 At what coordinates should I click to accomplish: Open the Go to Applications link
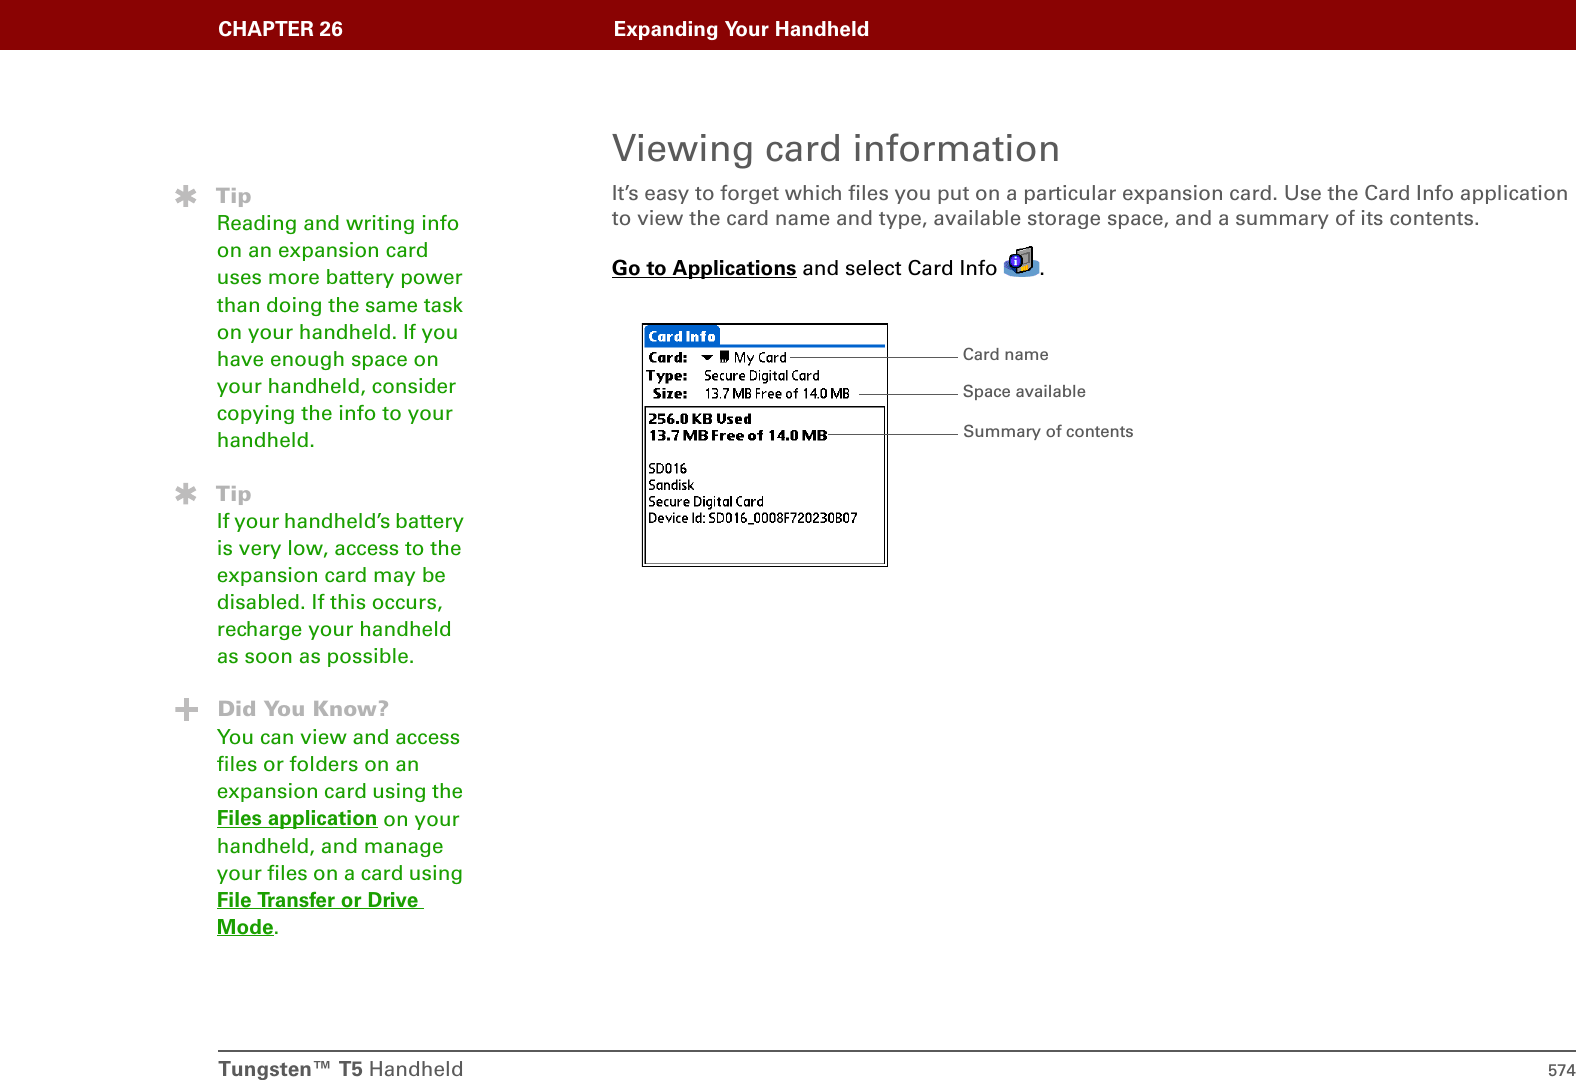704,268
